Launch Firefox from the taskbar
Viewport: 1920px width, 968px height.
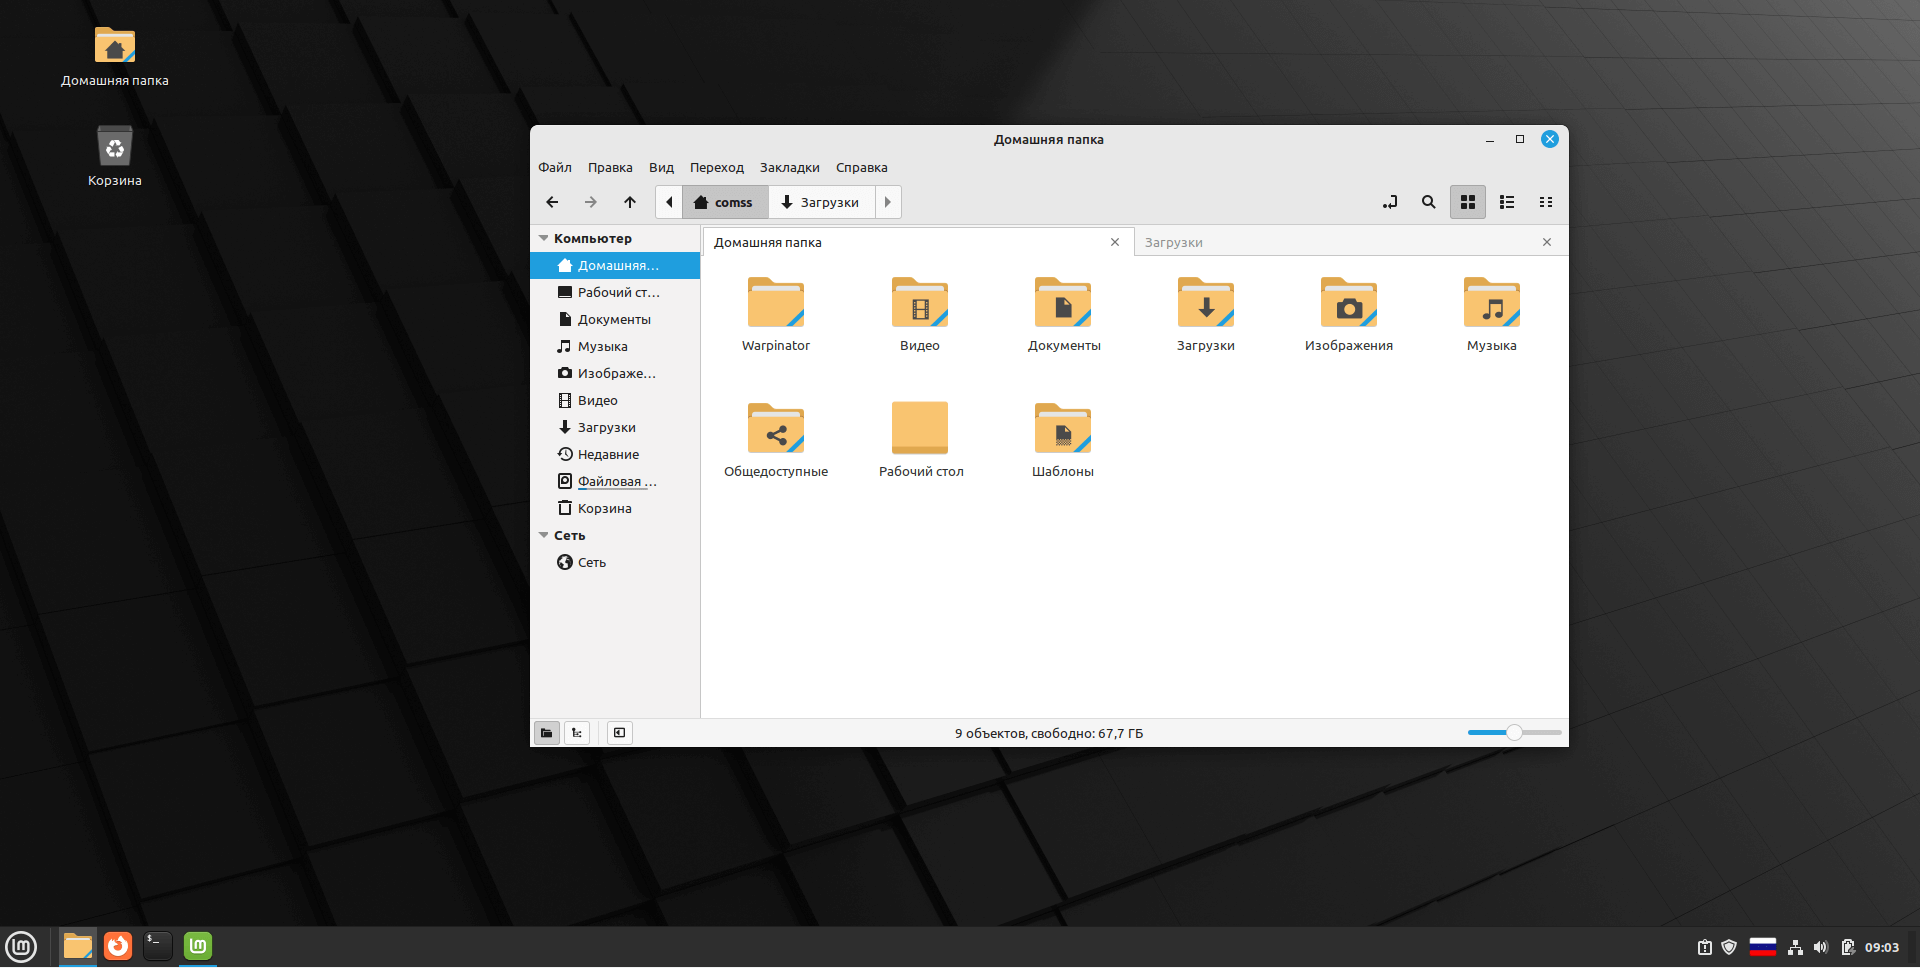[118, 946]
